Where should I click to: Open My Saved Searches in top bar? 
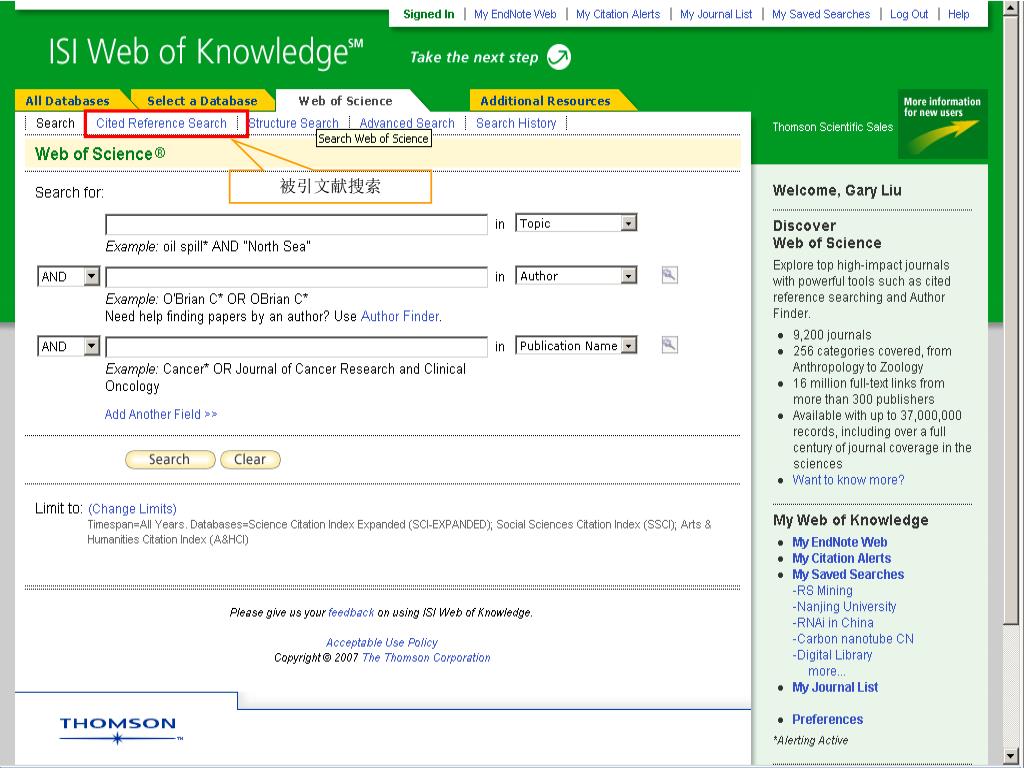(x=821, y=14)
